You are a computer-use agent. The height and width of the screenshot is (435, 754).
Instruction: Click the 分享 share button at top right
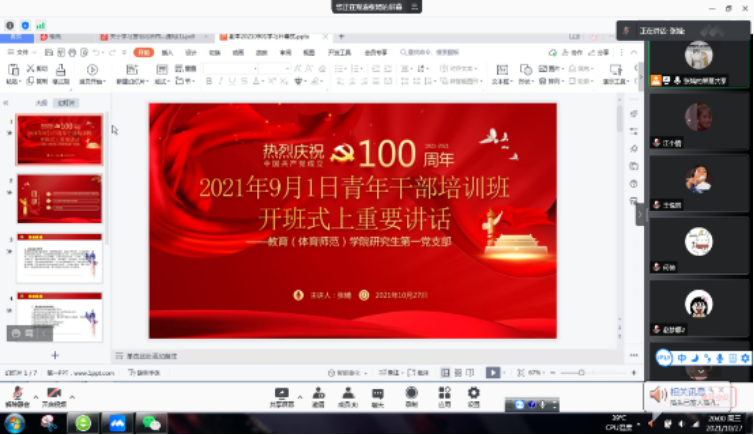599,52
